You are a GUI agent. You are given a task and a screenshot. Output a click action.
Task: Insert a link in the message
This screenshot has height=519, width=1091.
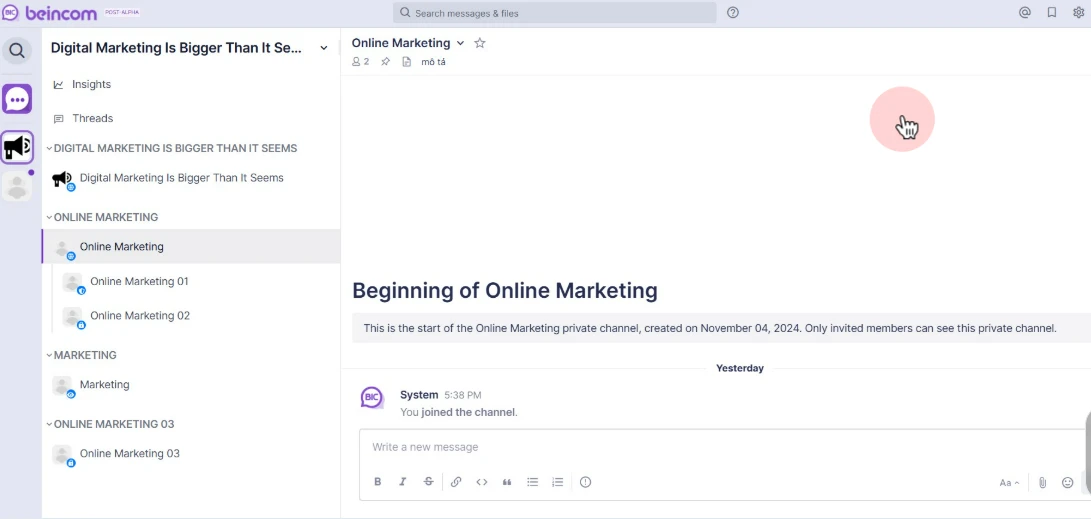click(x=456, y=481)
